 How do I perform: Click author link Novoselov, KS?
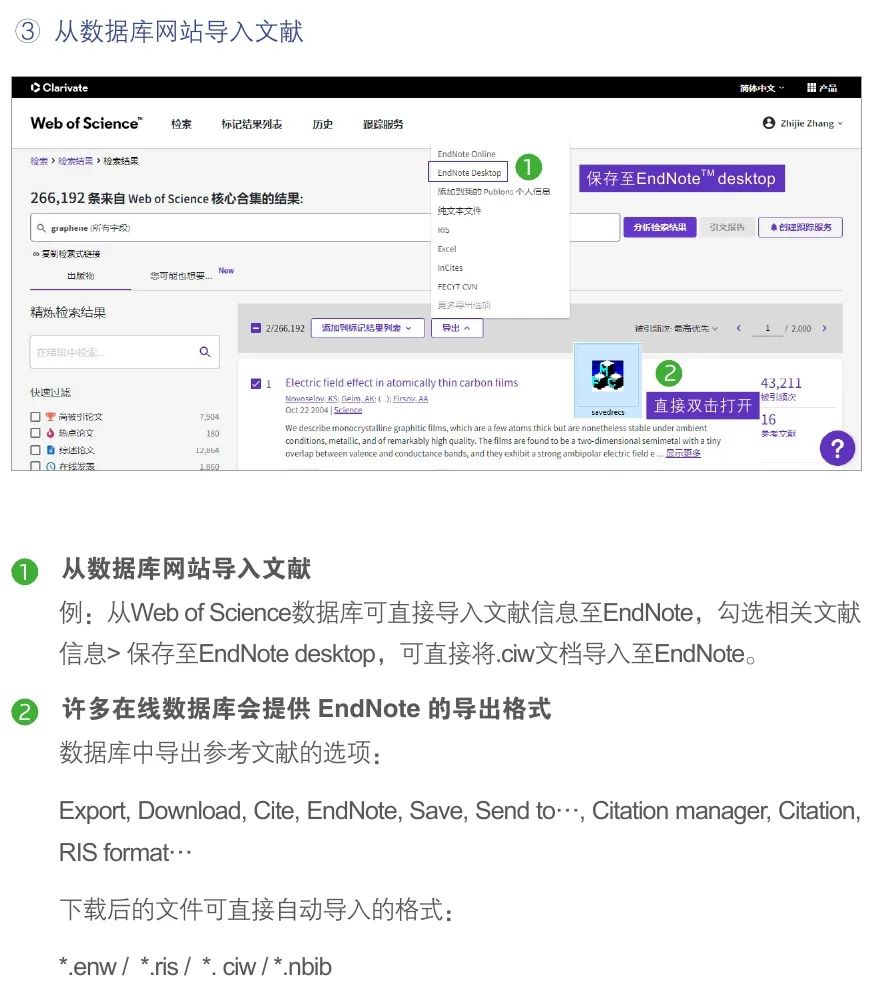(311, 399)
